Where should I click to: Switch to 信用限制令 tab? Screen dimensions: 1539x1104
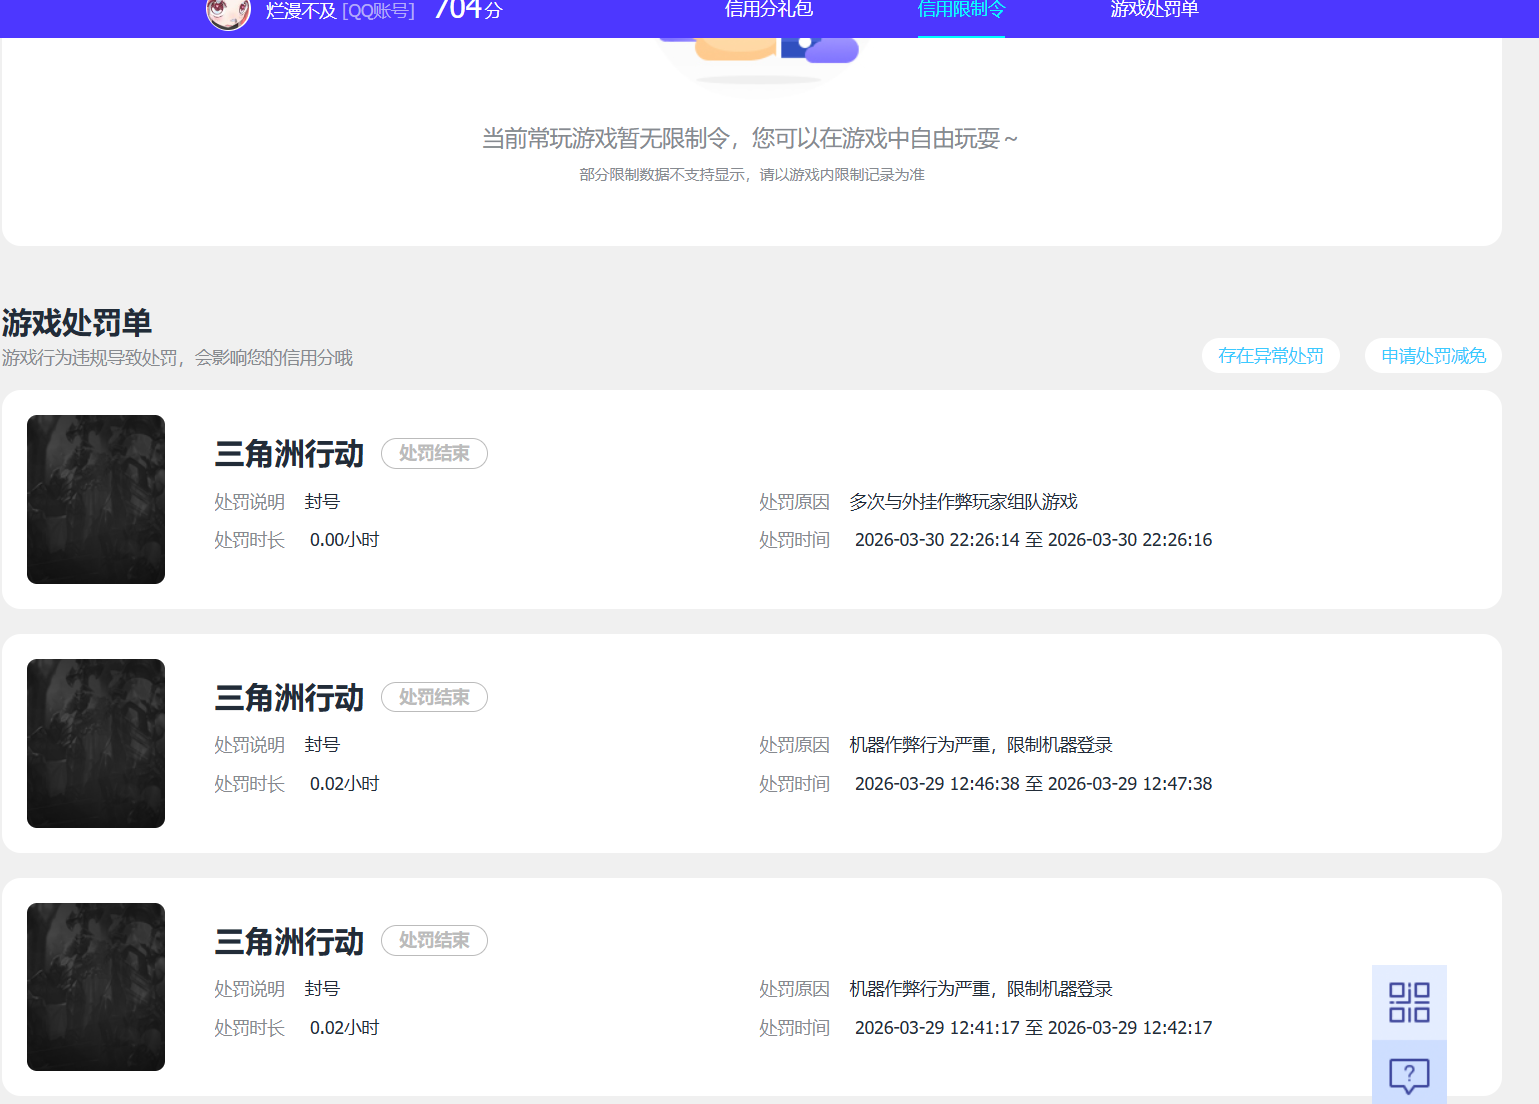tap(961, 10)
